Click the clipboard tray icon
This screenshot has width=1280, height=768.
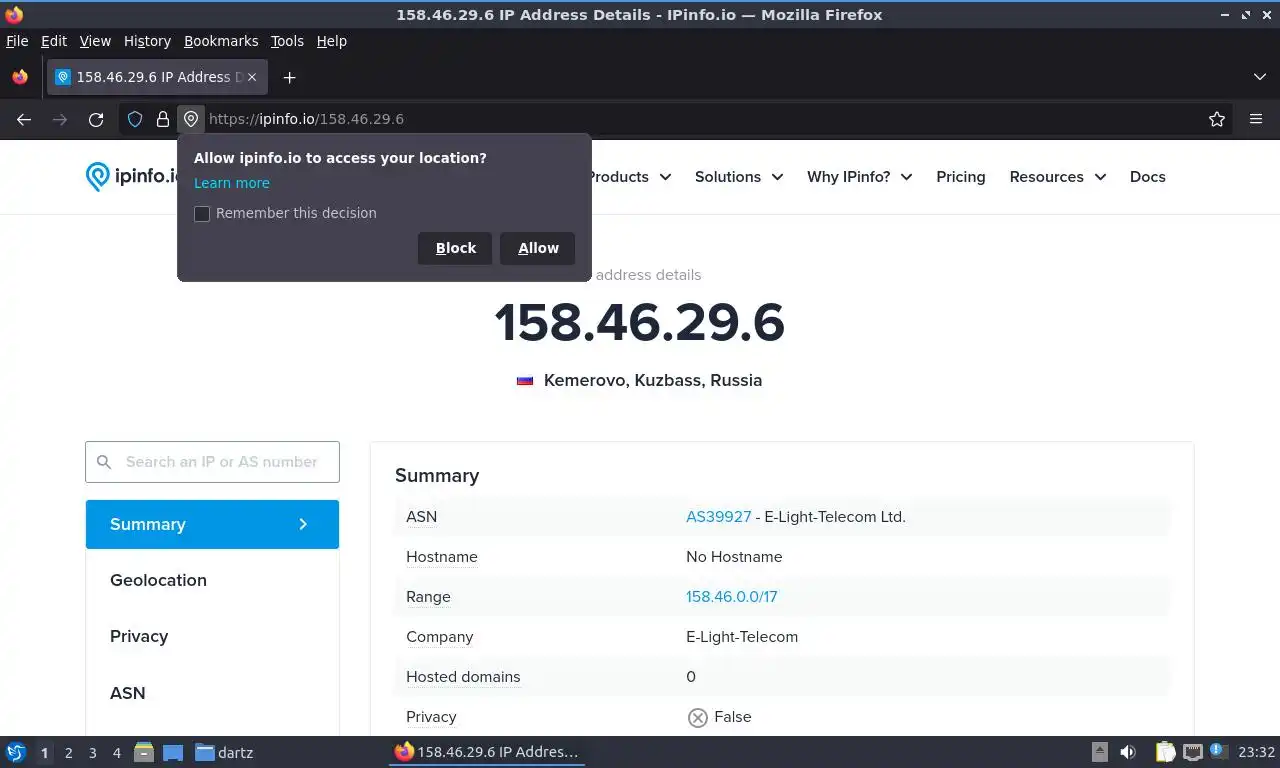pyautogui.click(x=1165, y=752)
